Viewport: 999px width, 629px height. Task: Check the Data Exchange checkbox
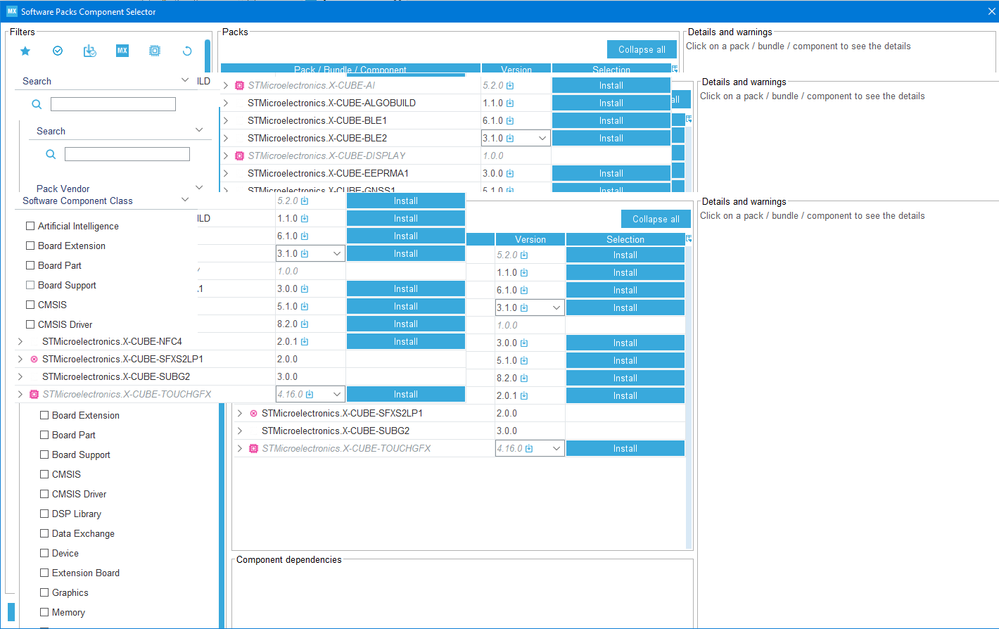(44, 533)
